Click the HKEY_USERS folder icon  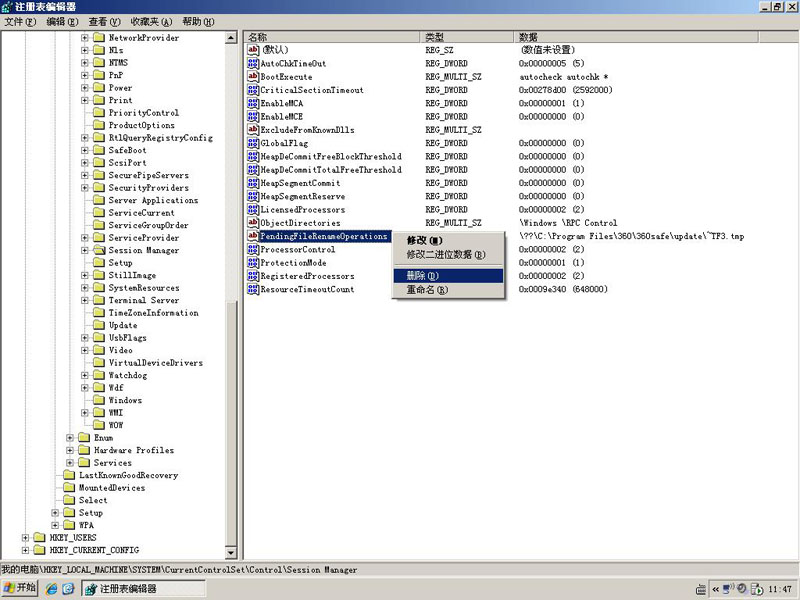click(40, 538)
